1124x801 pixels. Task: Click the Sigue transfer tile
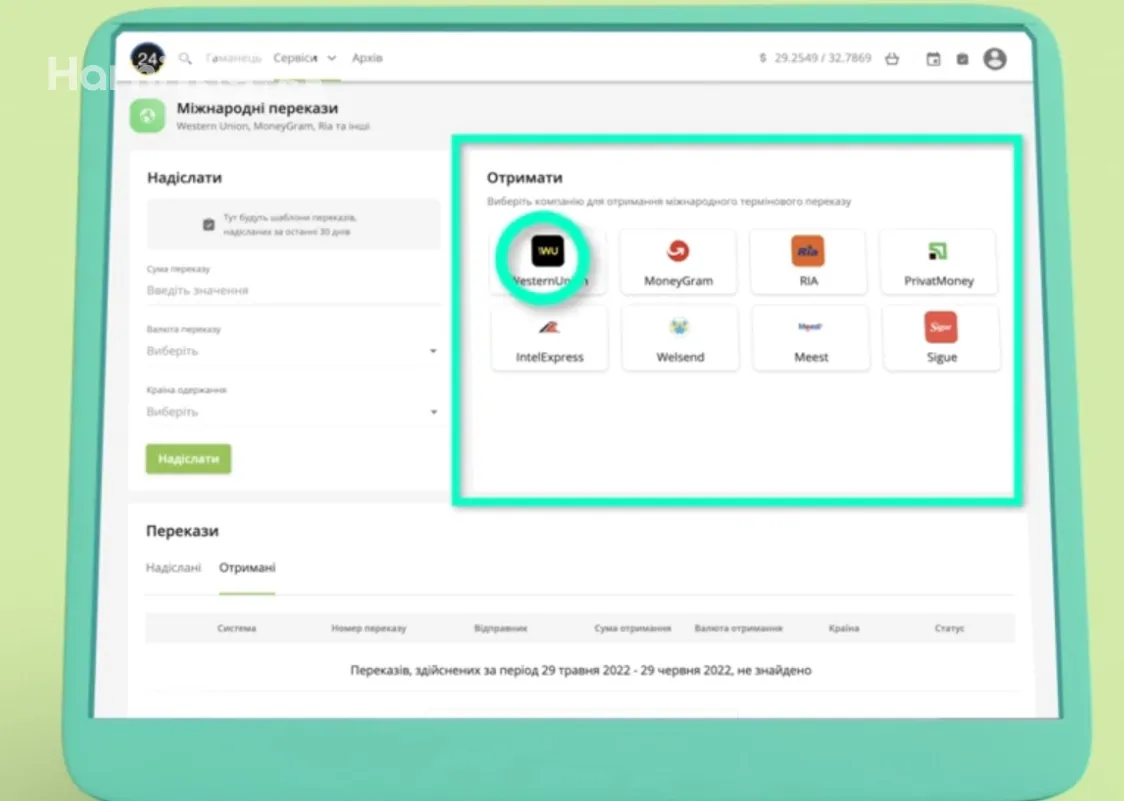coord(941,339)
